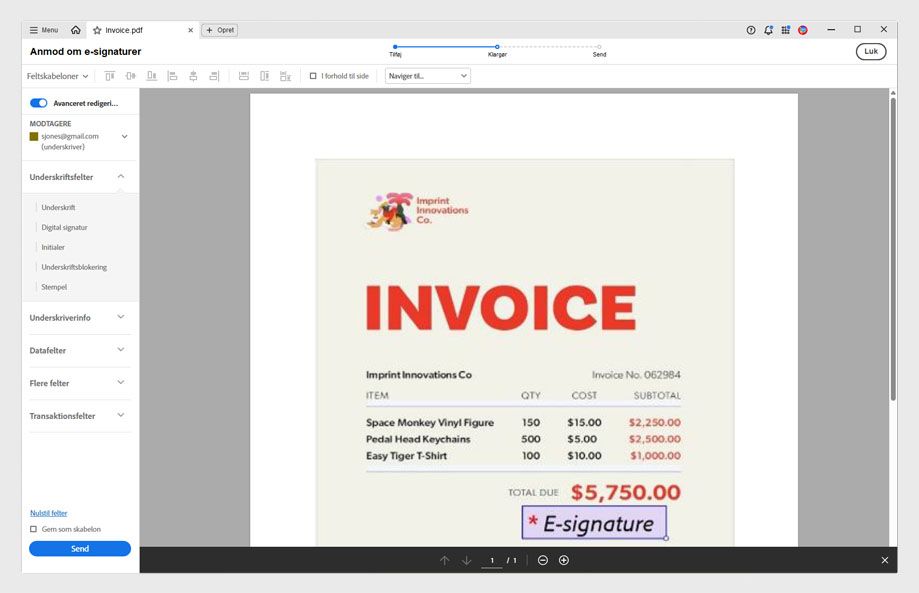
Task: Open Feltskabeloner dropdown
Action: (57, 76)
